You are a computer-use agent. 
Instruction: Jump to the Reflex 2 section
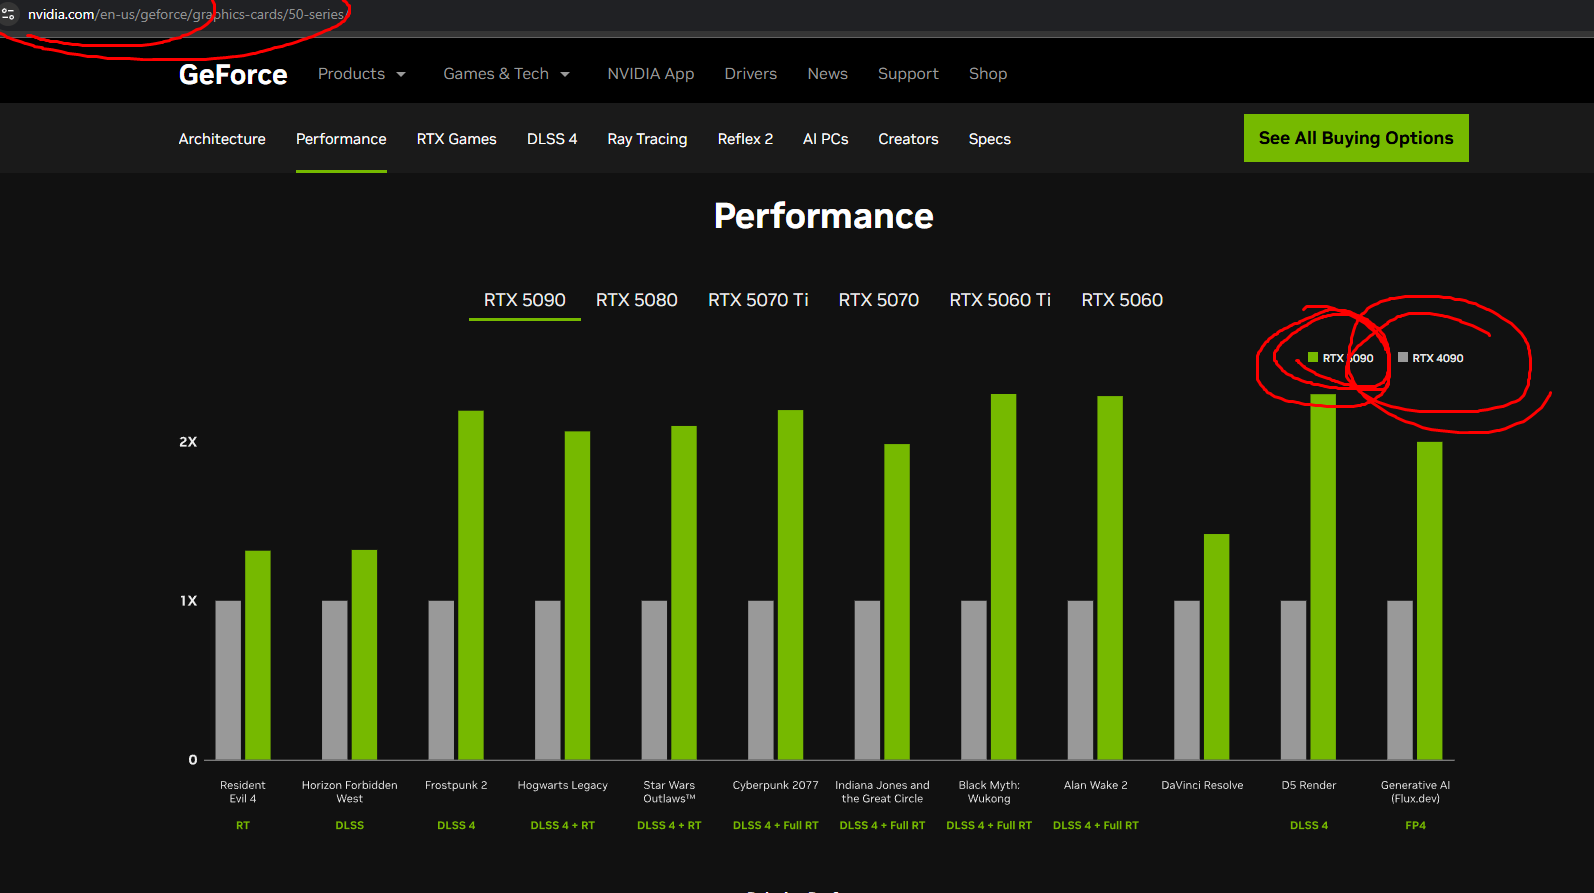click(x=745, y=139)
